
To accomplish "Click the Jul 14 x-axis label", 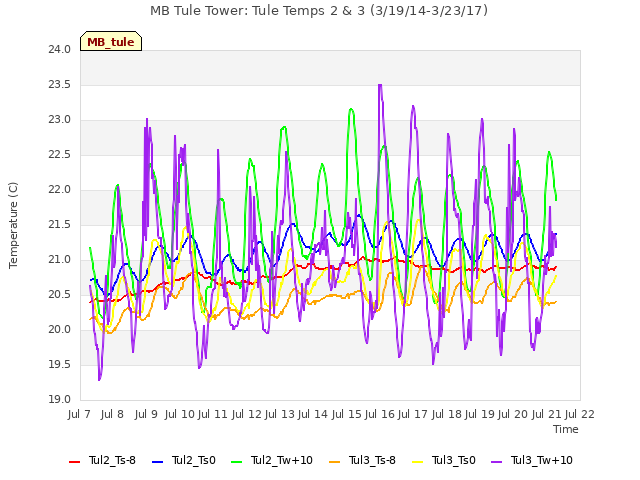I will [313, 415].
